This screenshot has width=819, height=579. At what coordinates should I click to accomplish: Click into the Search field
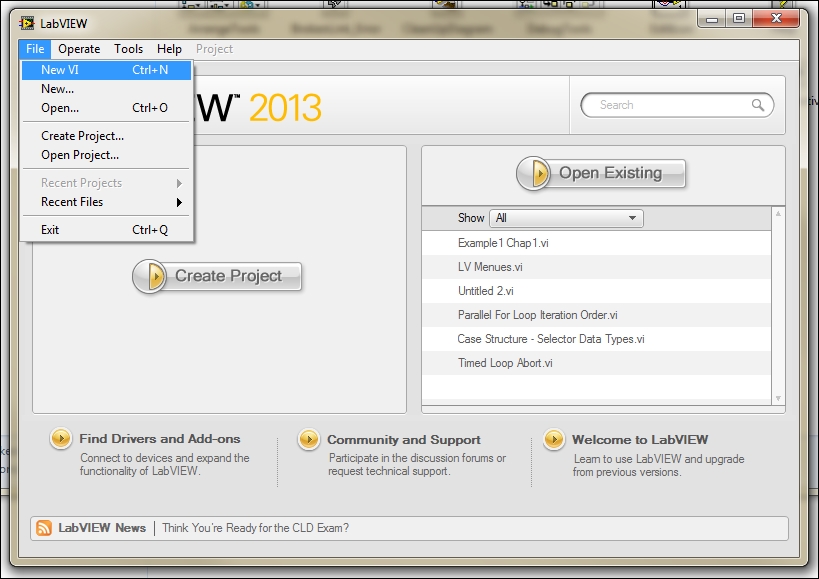677,105
